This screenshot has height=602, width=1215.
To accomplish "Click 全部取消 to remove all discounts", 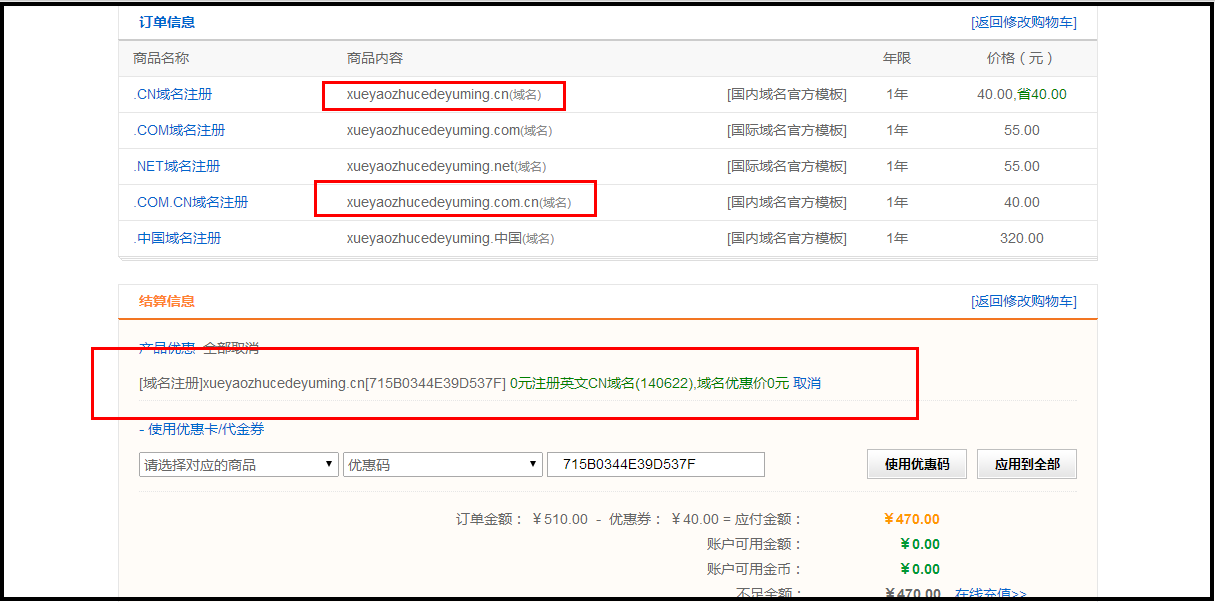I will click(x=231, y=348).
